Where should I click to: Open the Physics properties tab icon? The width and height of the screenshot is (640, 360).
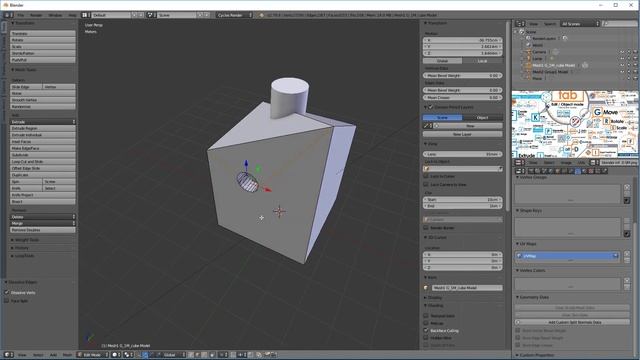(604, 171)
